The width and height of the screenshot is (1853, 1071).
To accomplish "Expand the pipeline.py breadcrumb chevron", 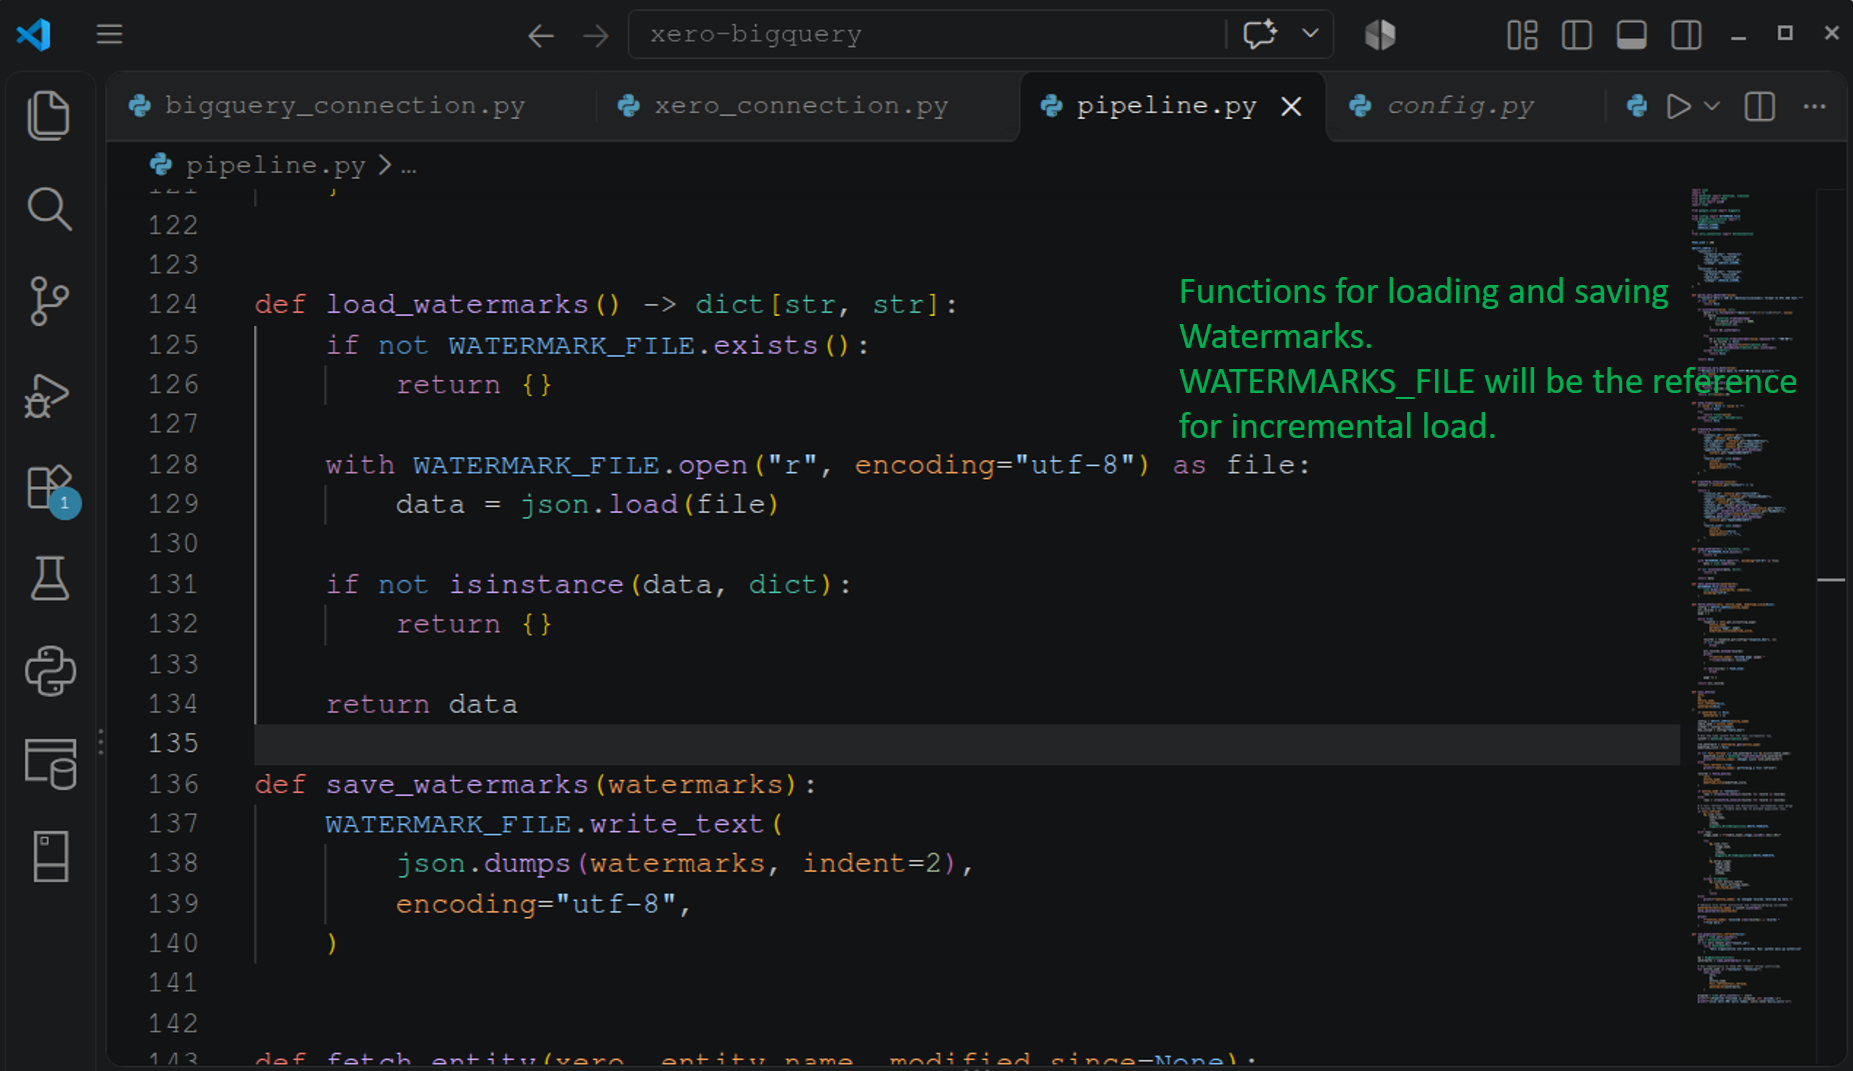I will tap(385, 165).
